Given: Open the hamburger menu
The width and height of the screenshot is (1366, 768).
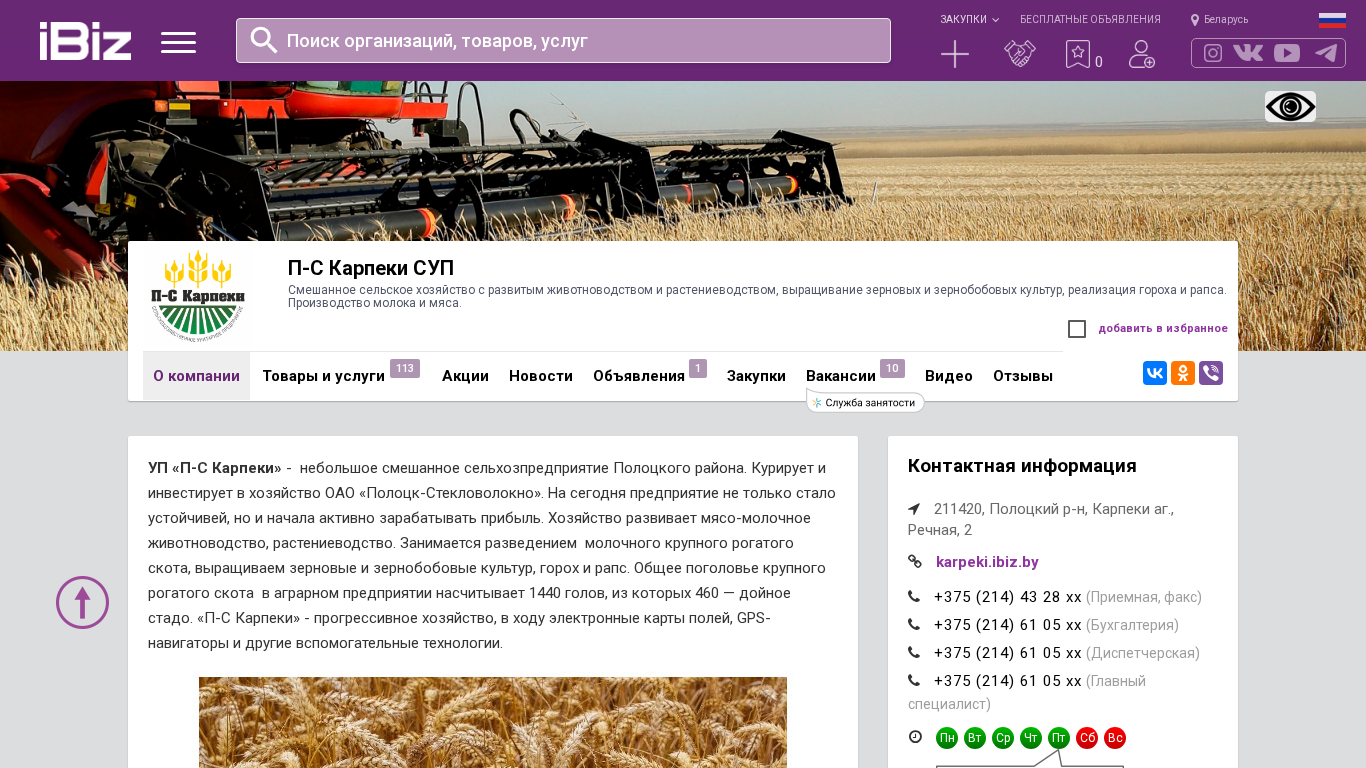Looking at the screenshot, I should (x=178, y=42).
